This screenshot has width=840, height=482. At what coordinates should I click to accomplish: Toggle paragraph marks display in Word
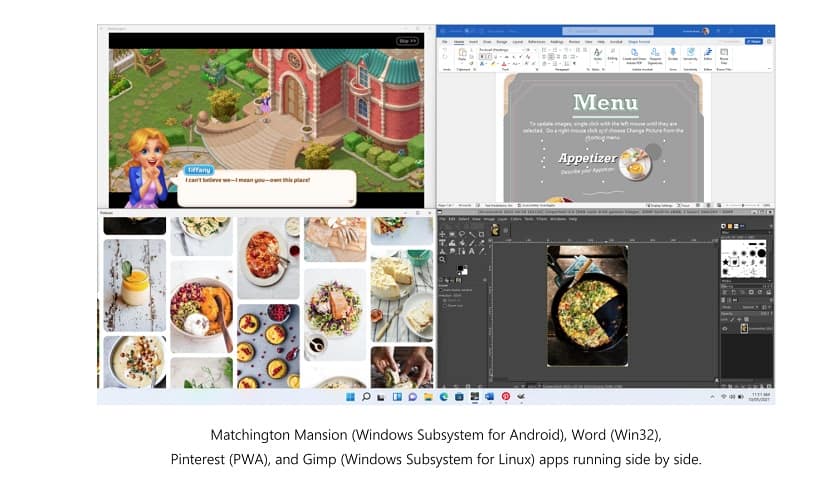click(574, 64)
